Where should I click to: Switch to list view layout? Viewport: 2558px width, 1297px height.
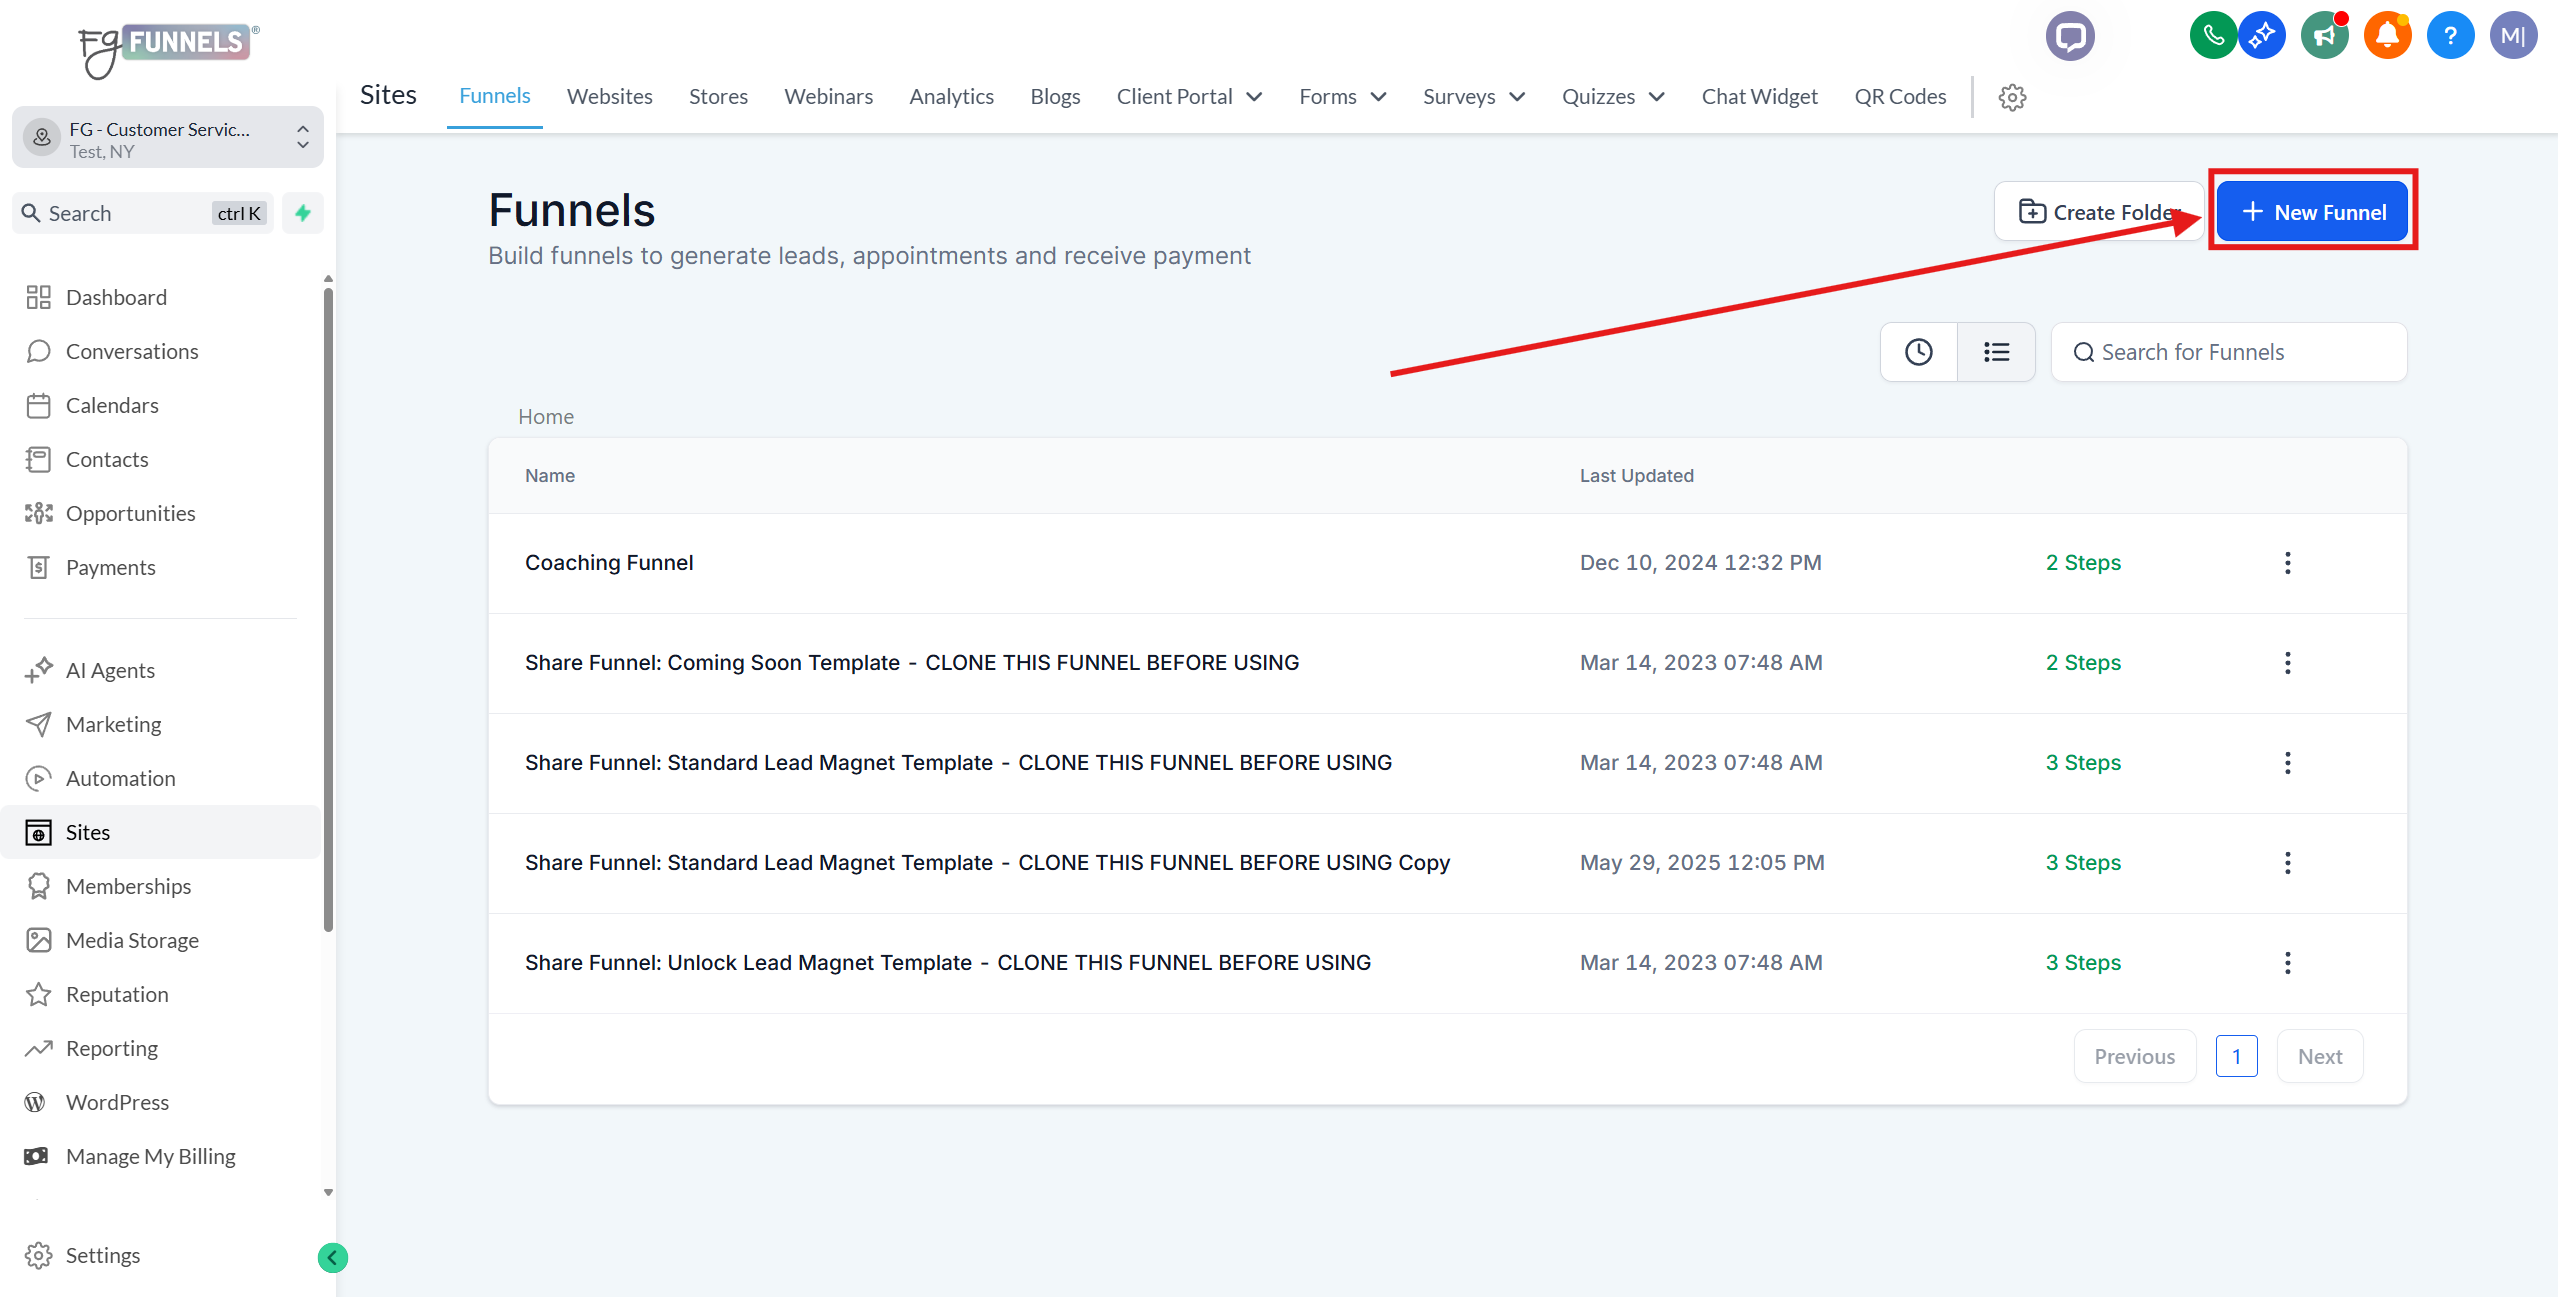point(1996,352)
